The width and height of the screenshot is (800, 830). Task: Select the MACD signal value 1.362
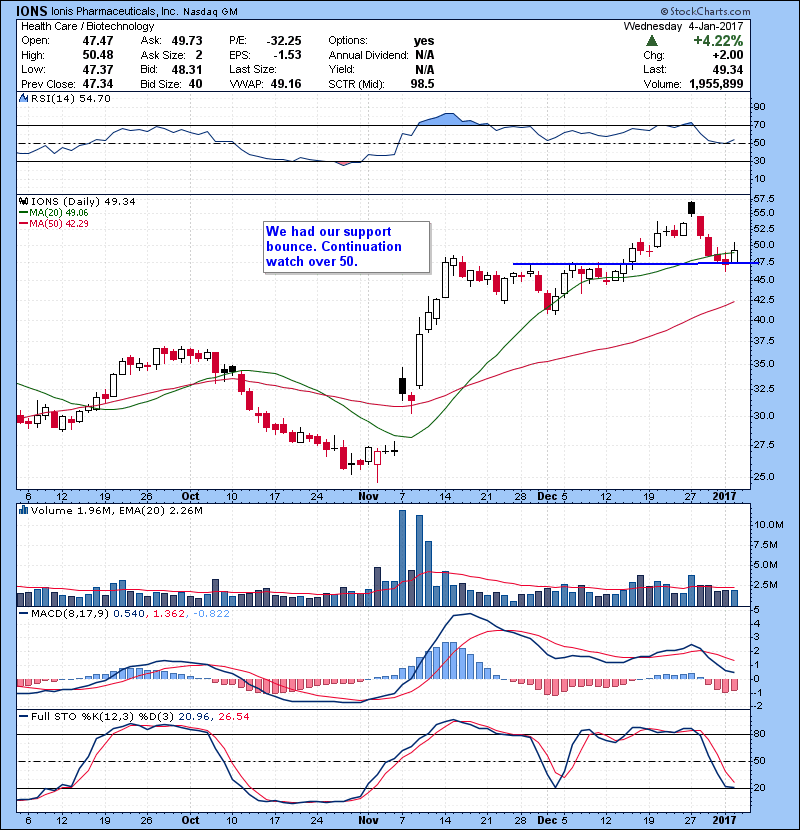(169, 614)
